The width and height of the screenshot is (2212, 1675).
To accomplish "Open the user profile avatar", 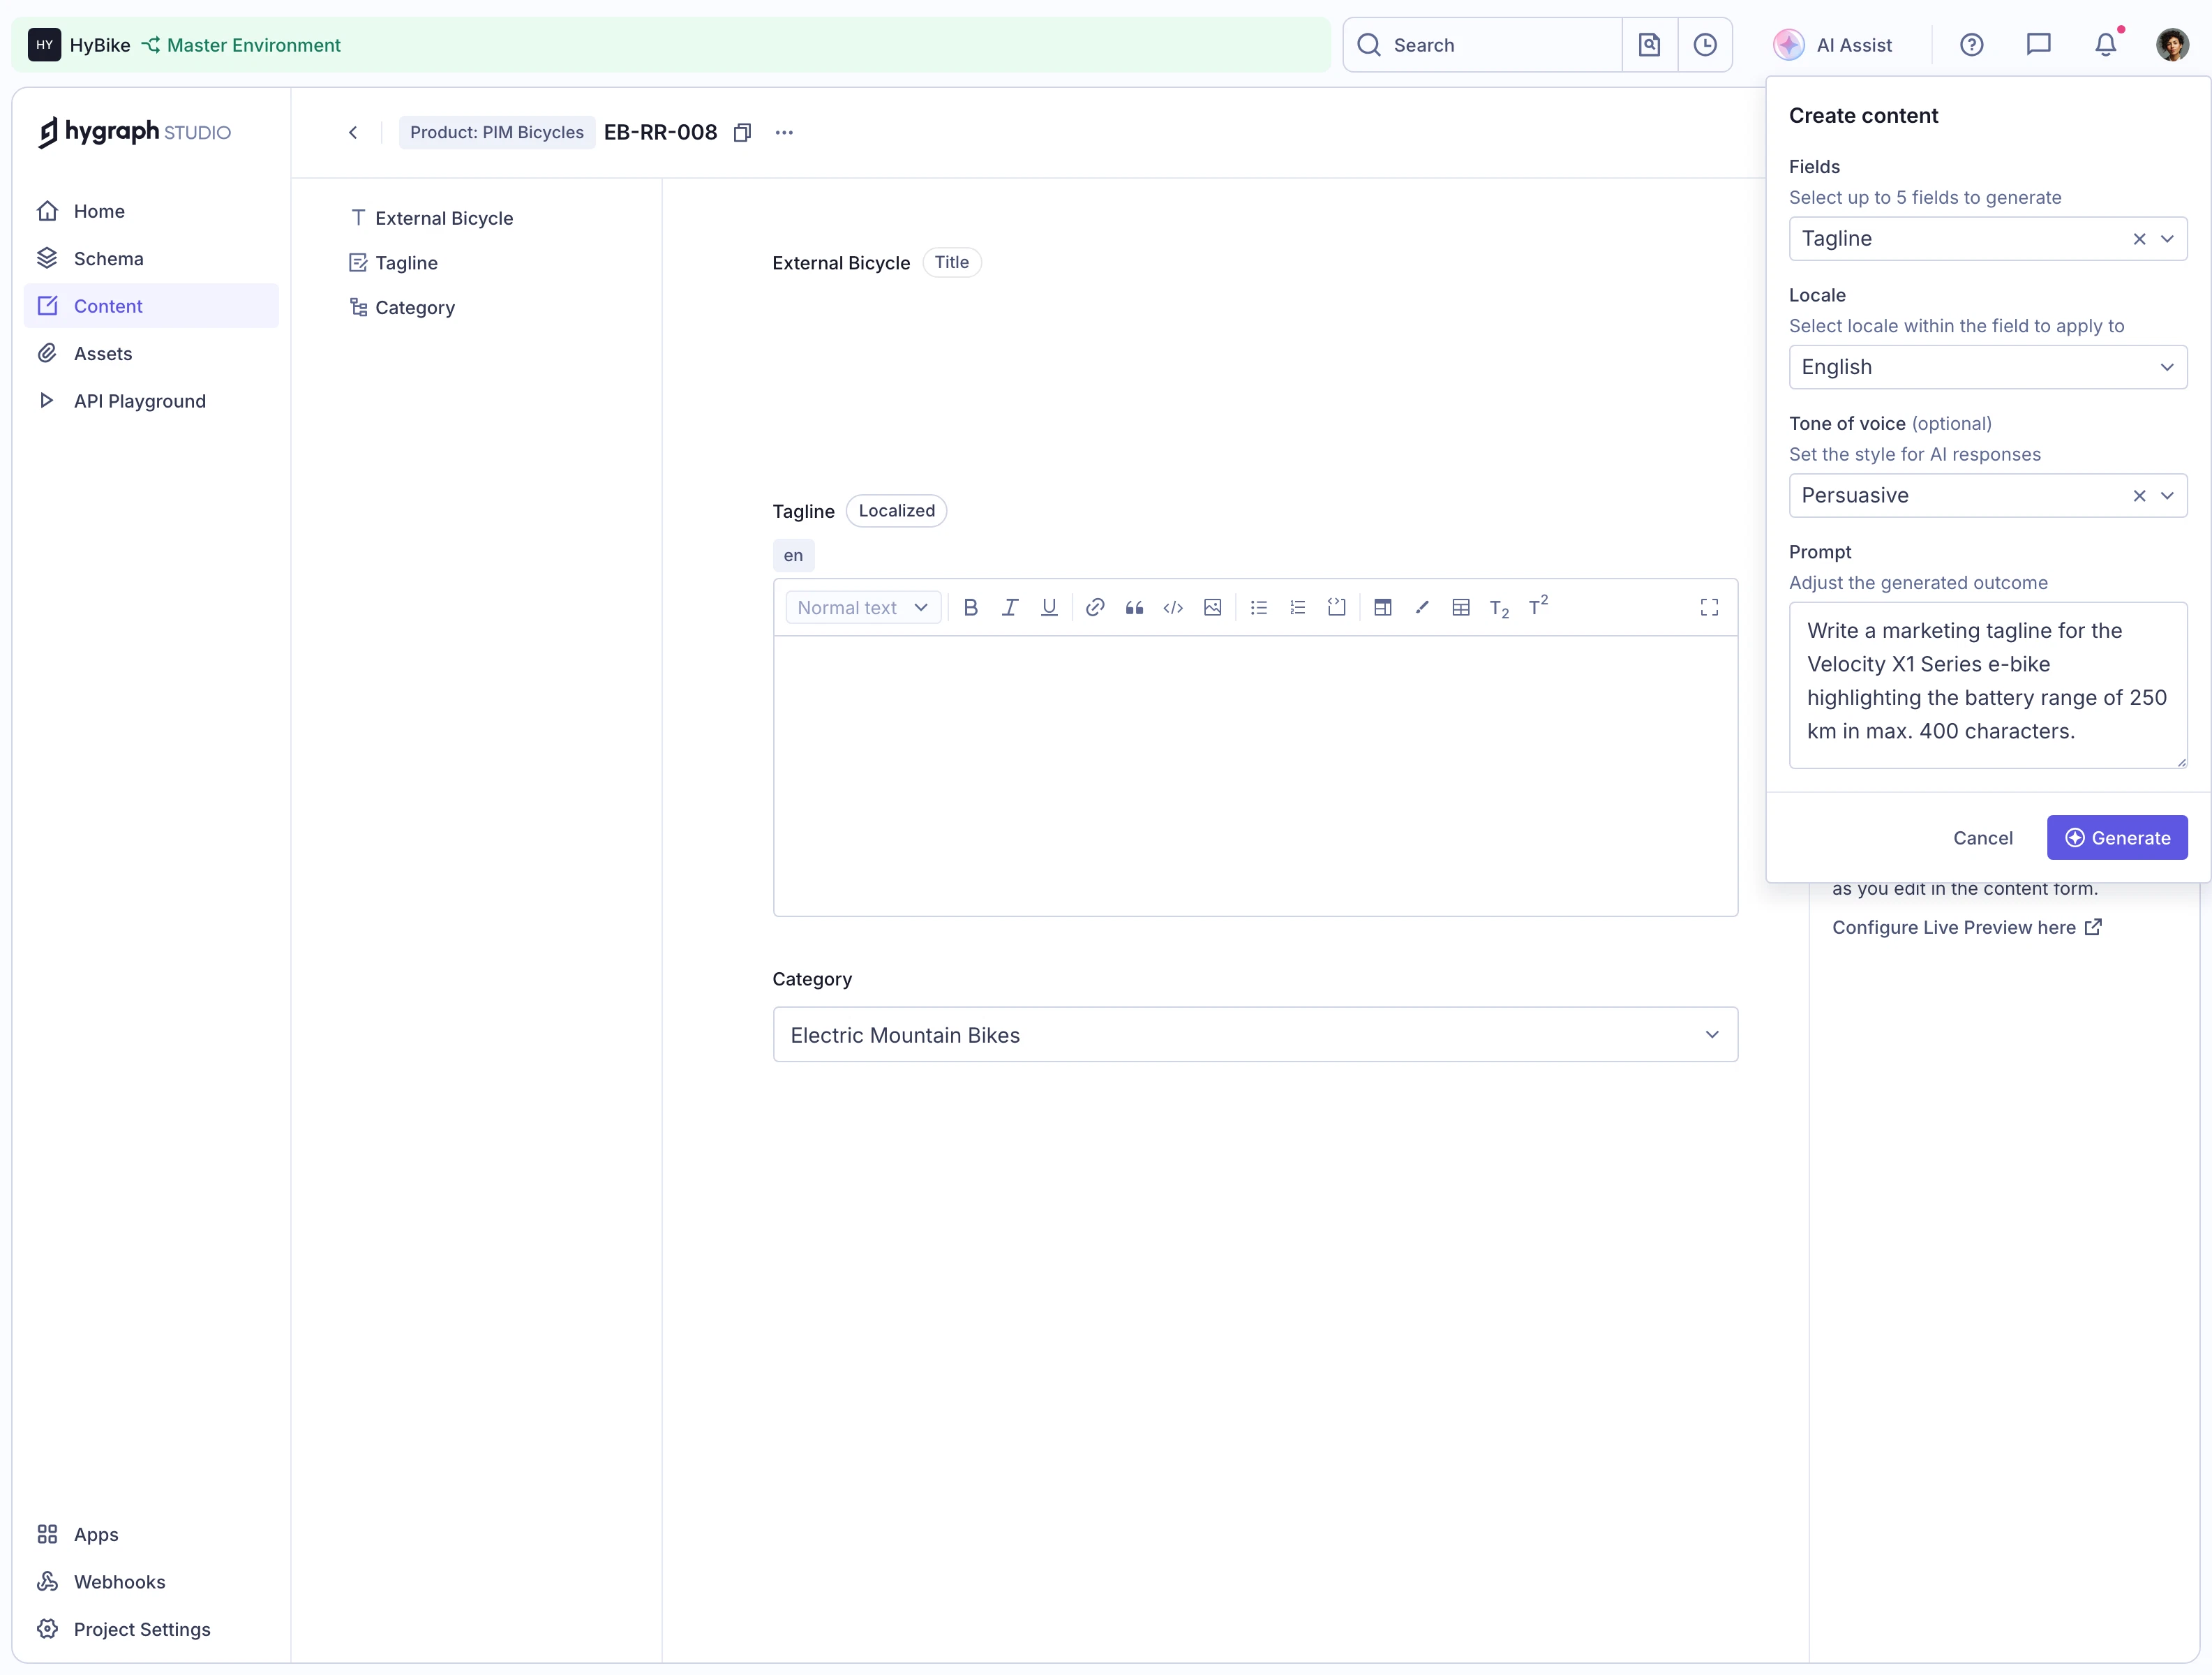I will click(2172, 45).
